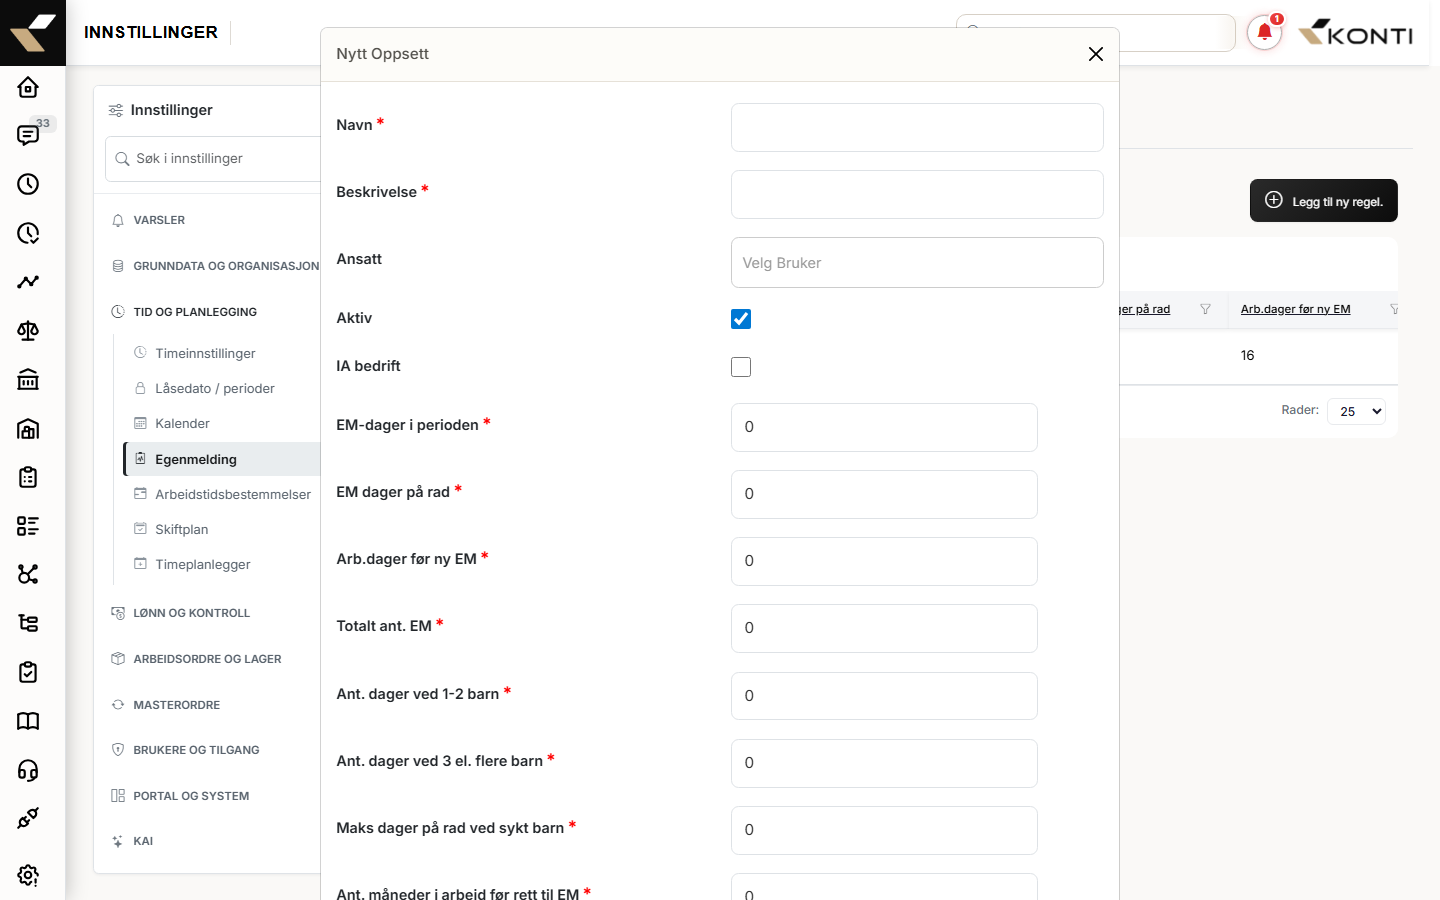Expand the MASTERORDRE section
Viewport: 1440px width, 900px height.
click(176, 705)
